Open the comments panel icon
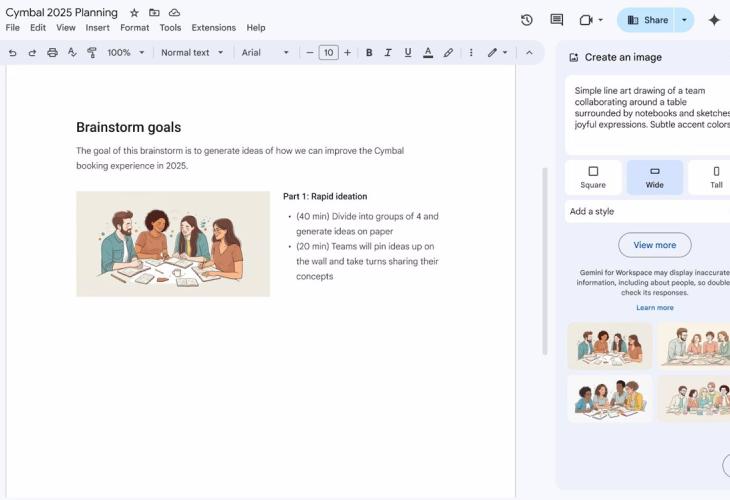 (x=557, y=20)
